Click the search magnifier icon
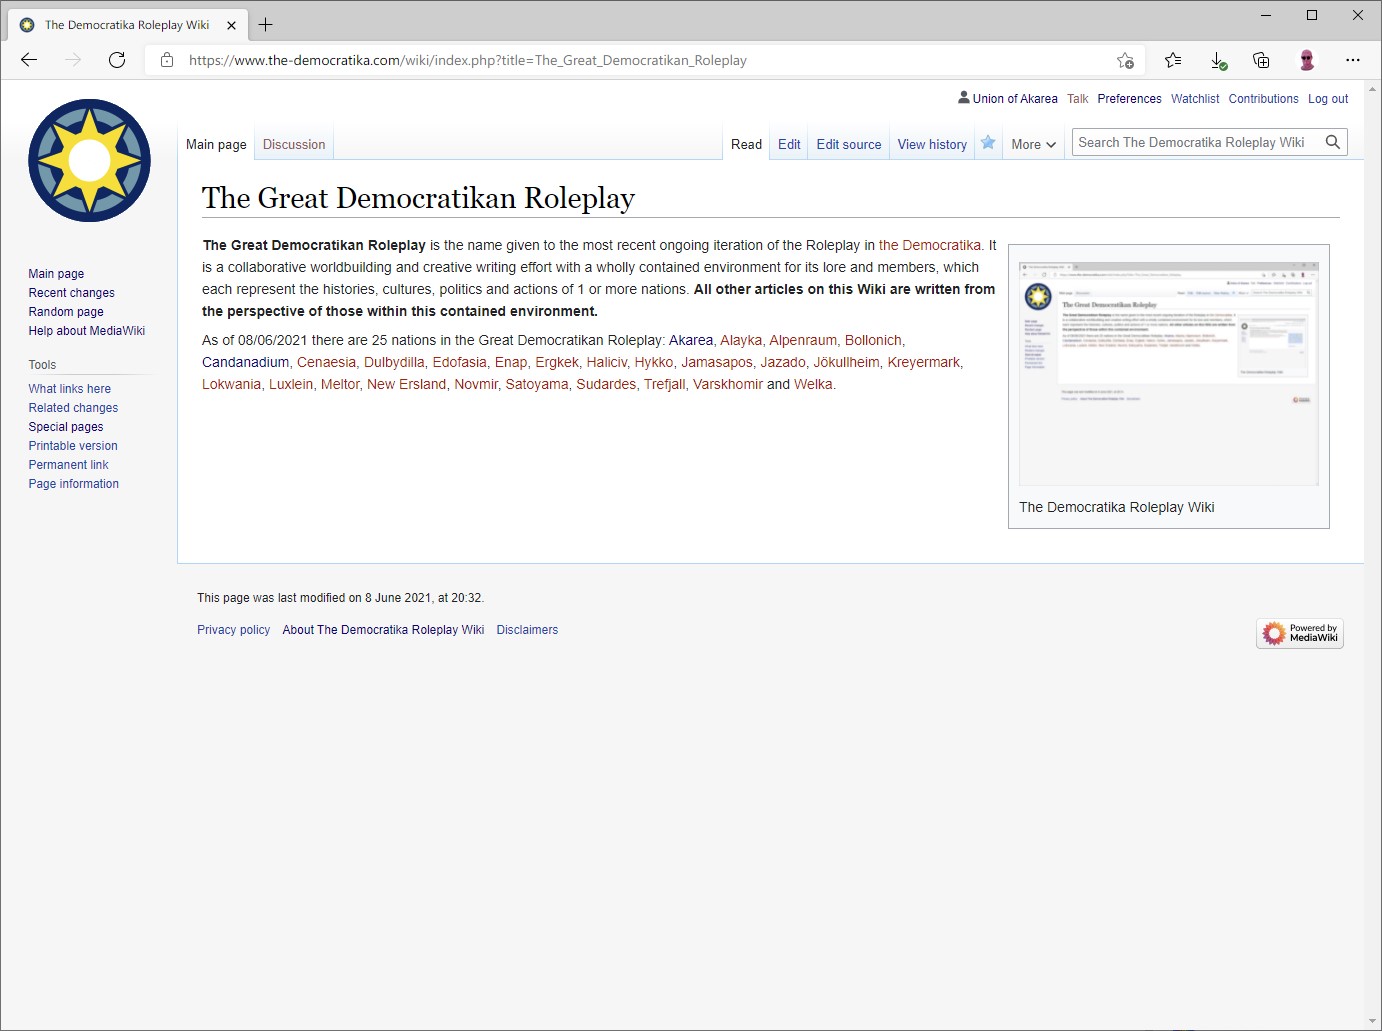Screen dimensions: 1382x1031 coord(1332,142)
